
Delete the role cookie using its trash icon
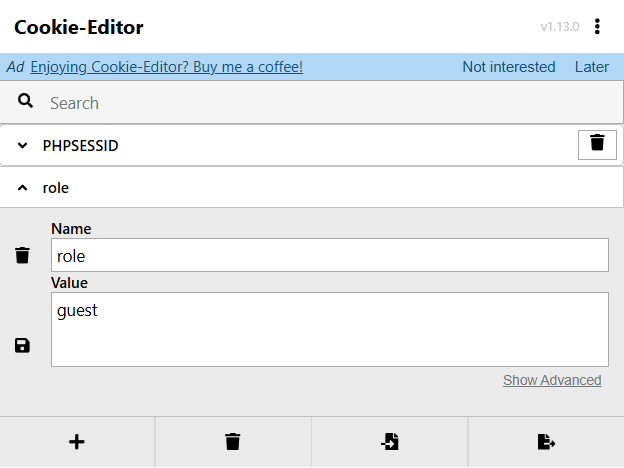(22, 255)
